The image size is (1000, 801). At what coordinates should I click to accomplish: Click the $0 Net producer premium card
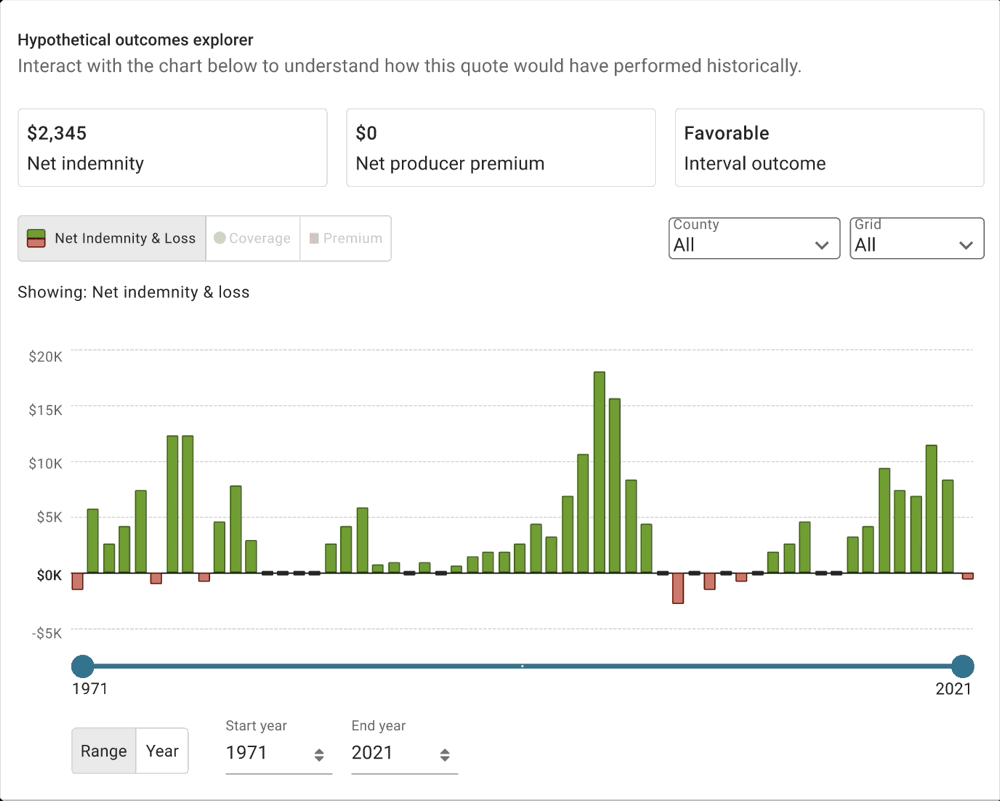click(x=501, y=148)
